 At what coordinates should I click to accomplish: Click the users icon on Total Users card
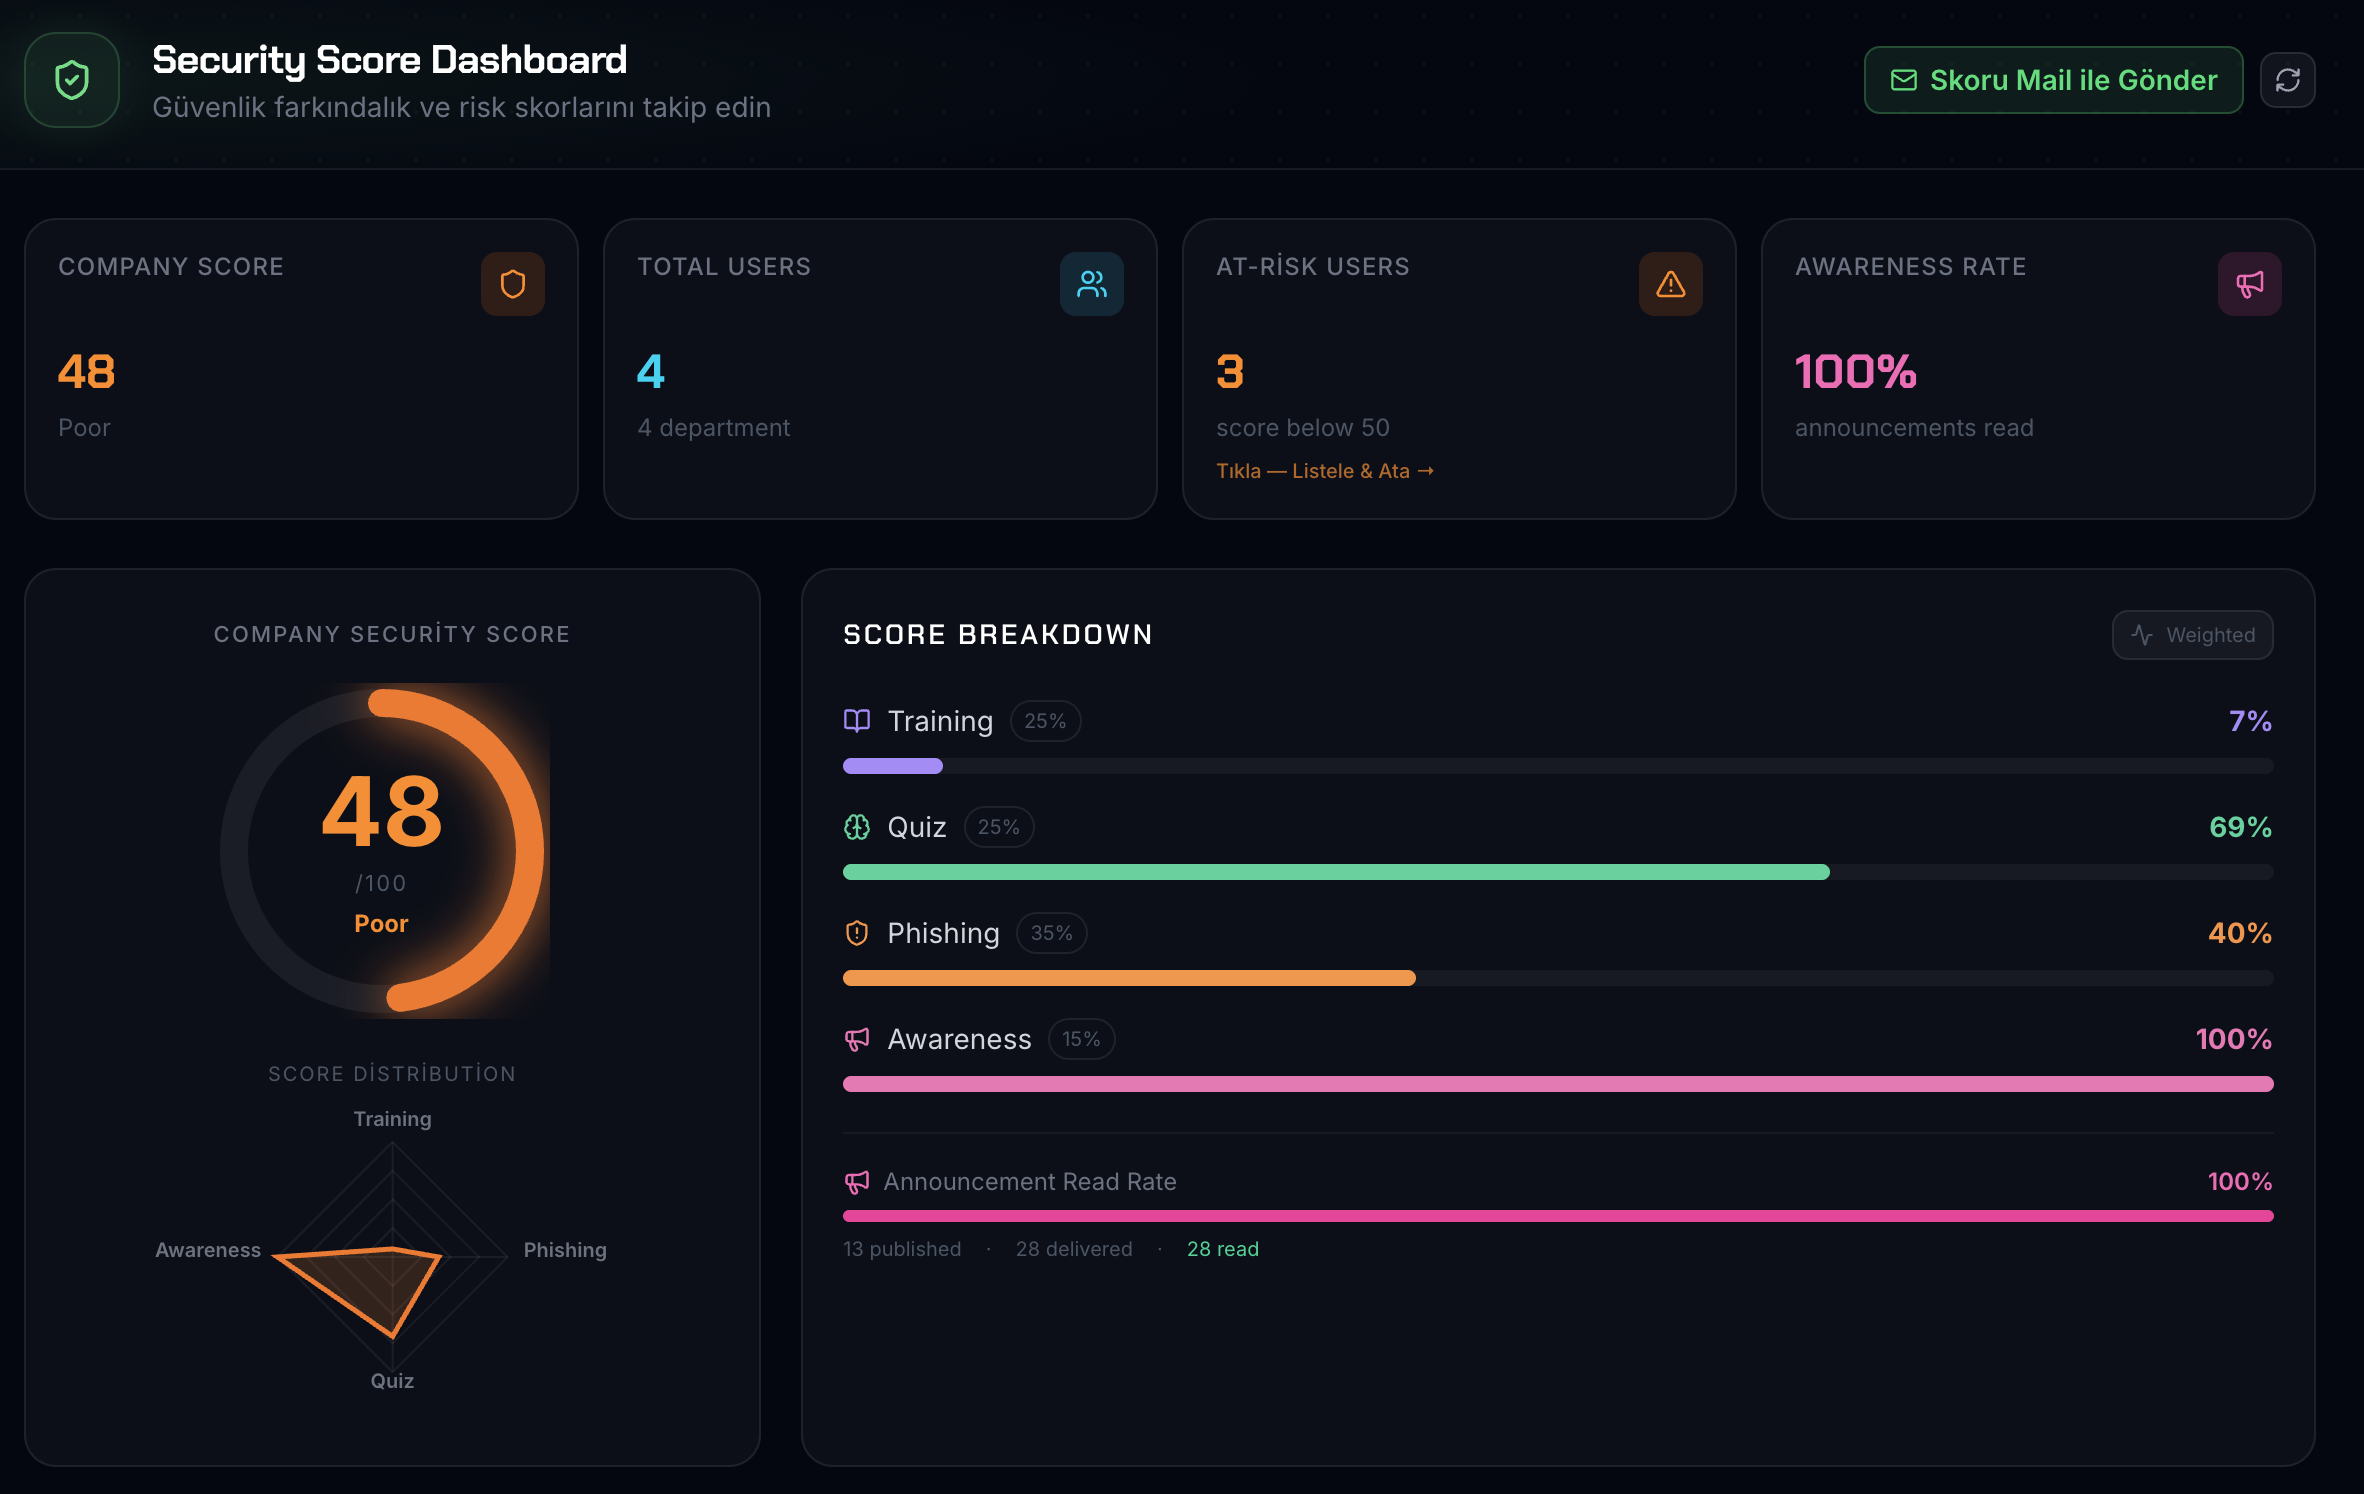pyautogui.click(x=1092, y=284)
